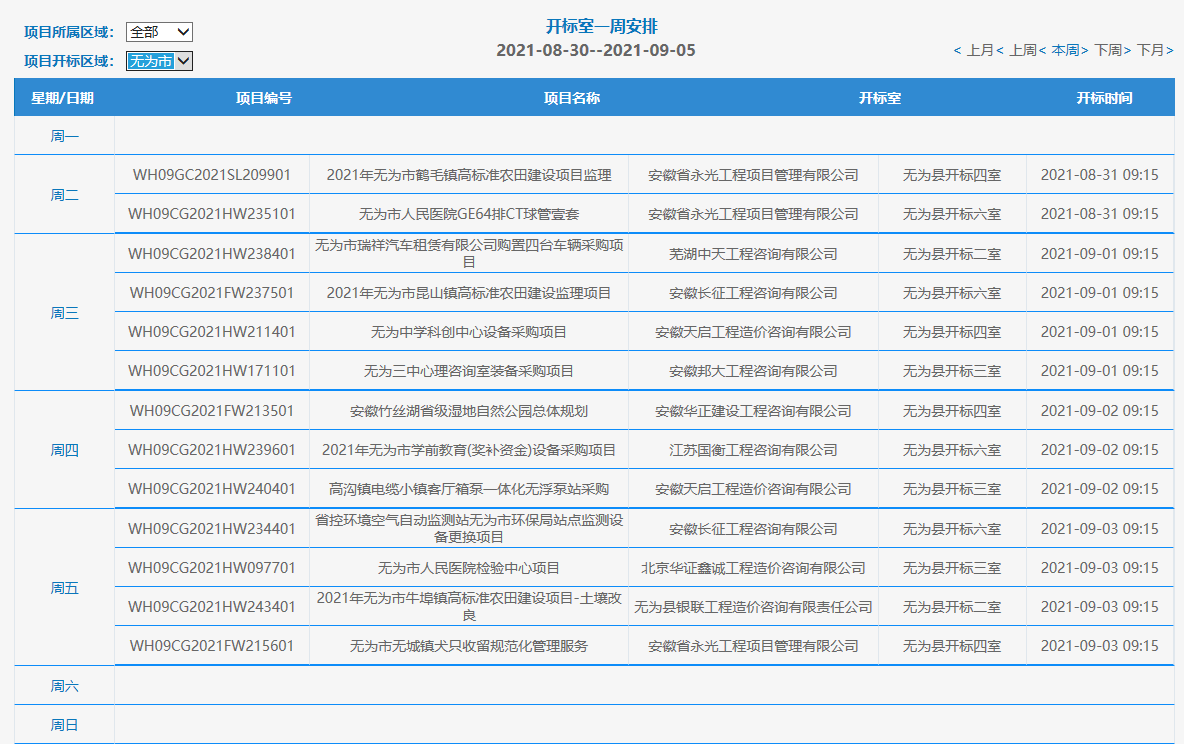Click project name 无为市无城镇犬只收留规范化管理服务

tap(469, 646)
